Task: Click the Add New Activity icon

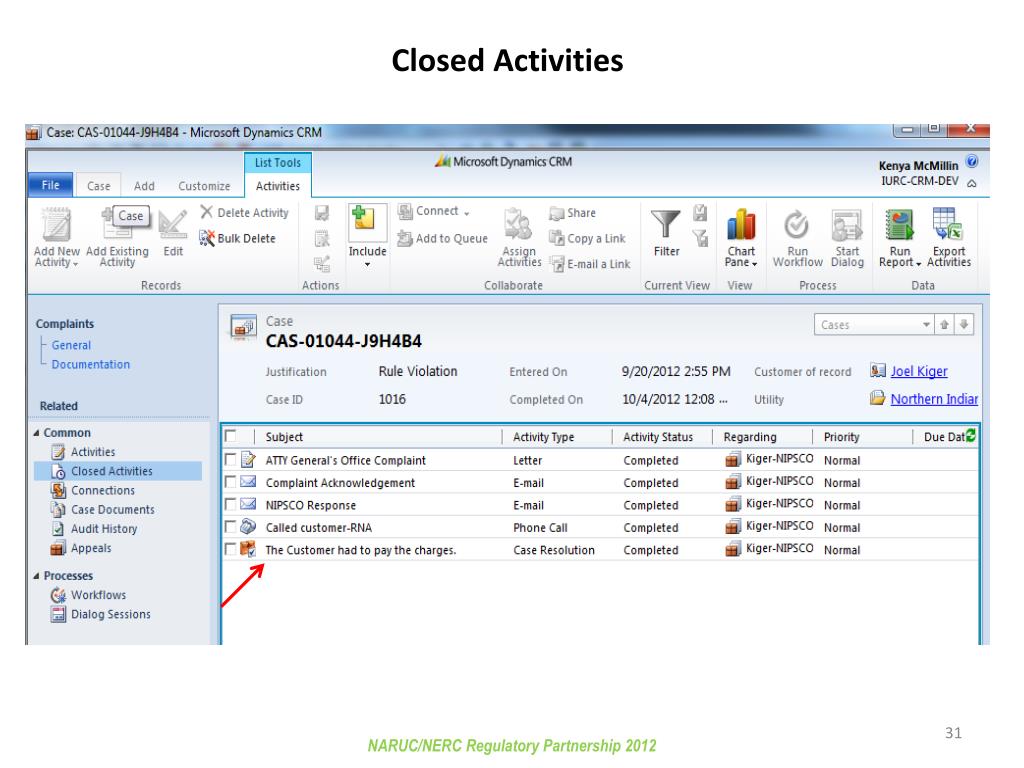Action: [x=56, y=225]
